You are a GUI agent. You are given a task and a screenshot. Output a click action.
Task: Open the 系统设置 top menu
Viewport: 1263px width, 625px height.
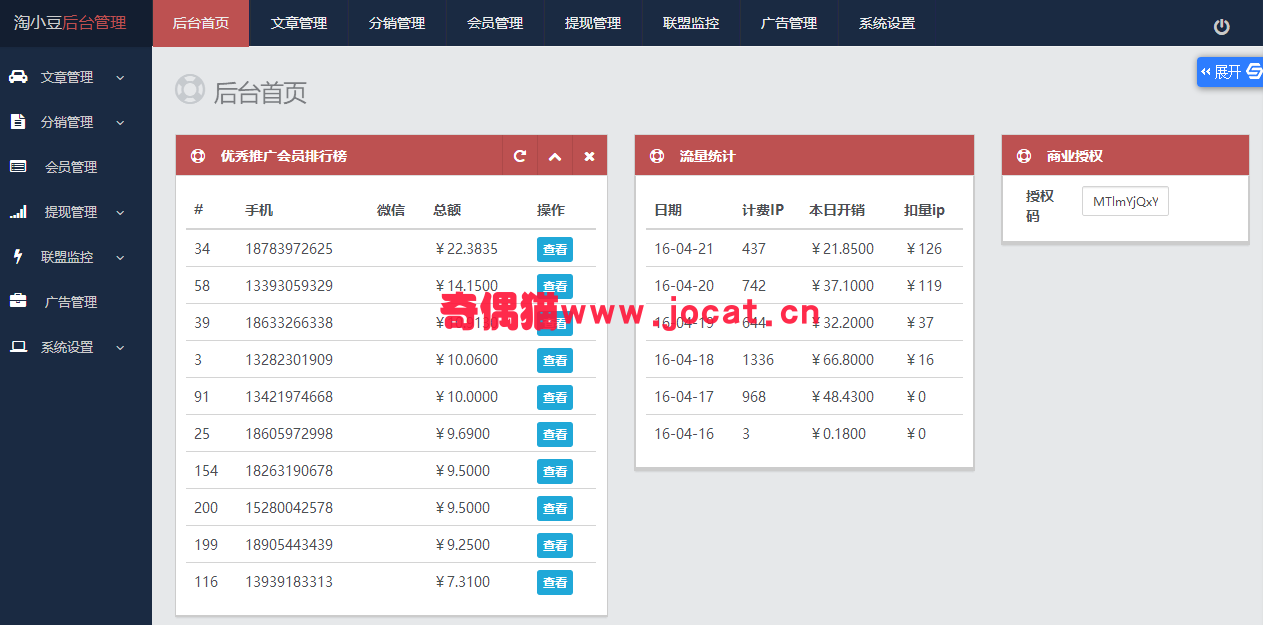(x=887, y=23)
